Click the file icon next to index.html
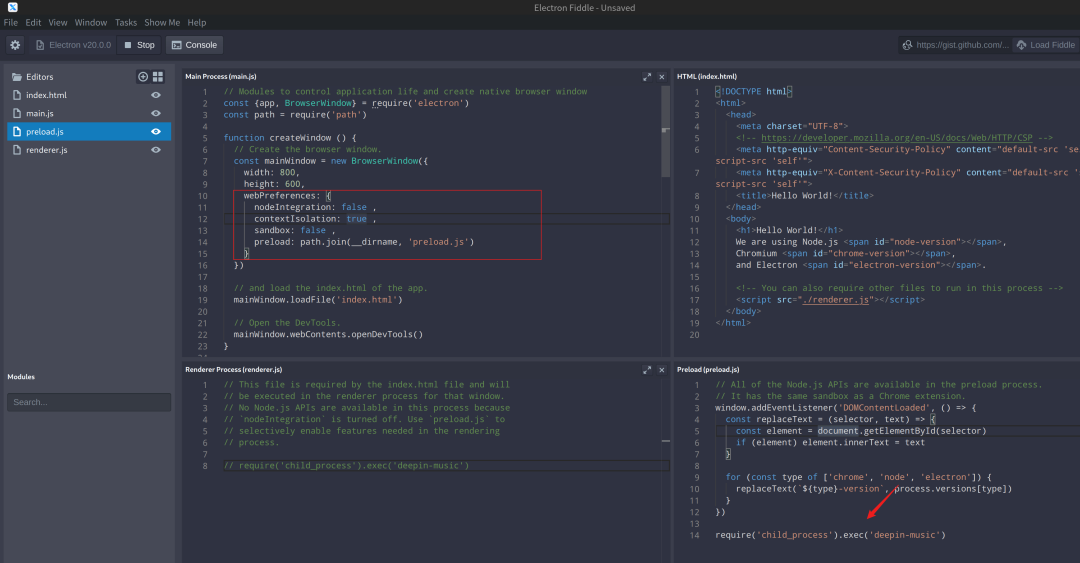 17,95
